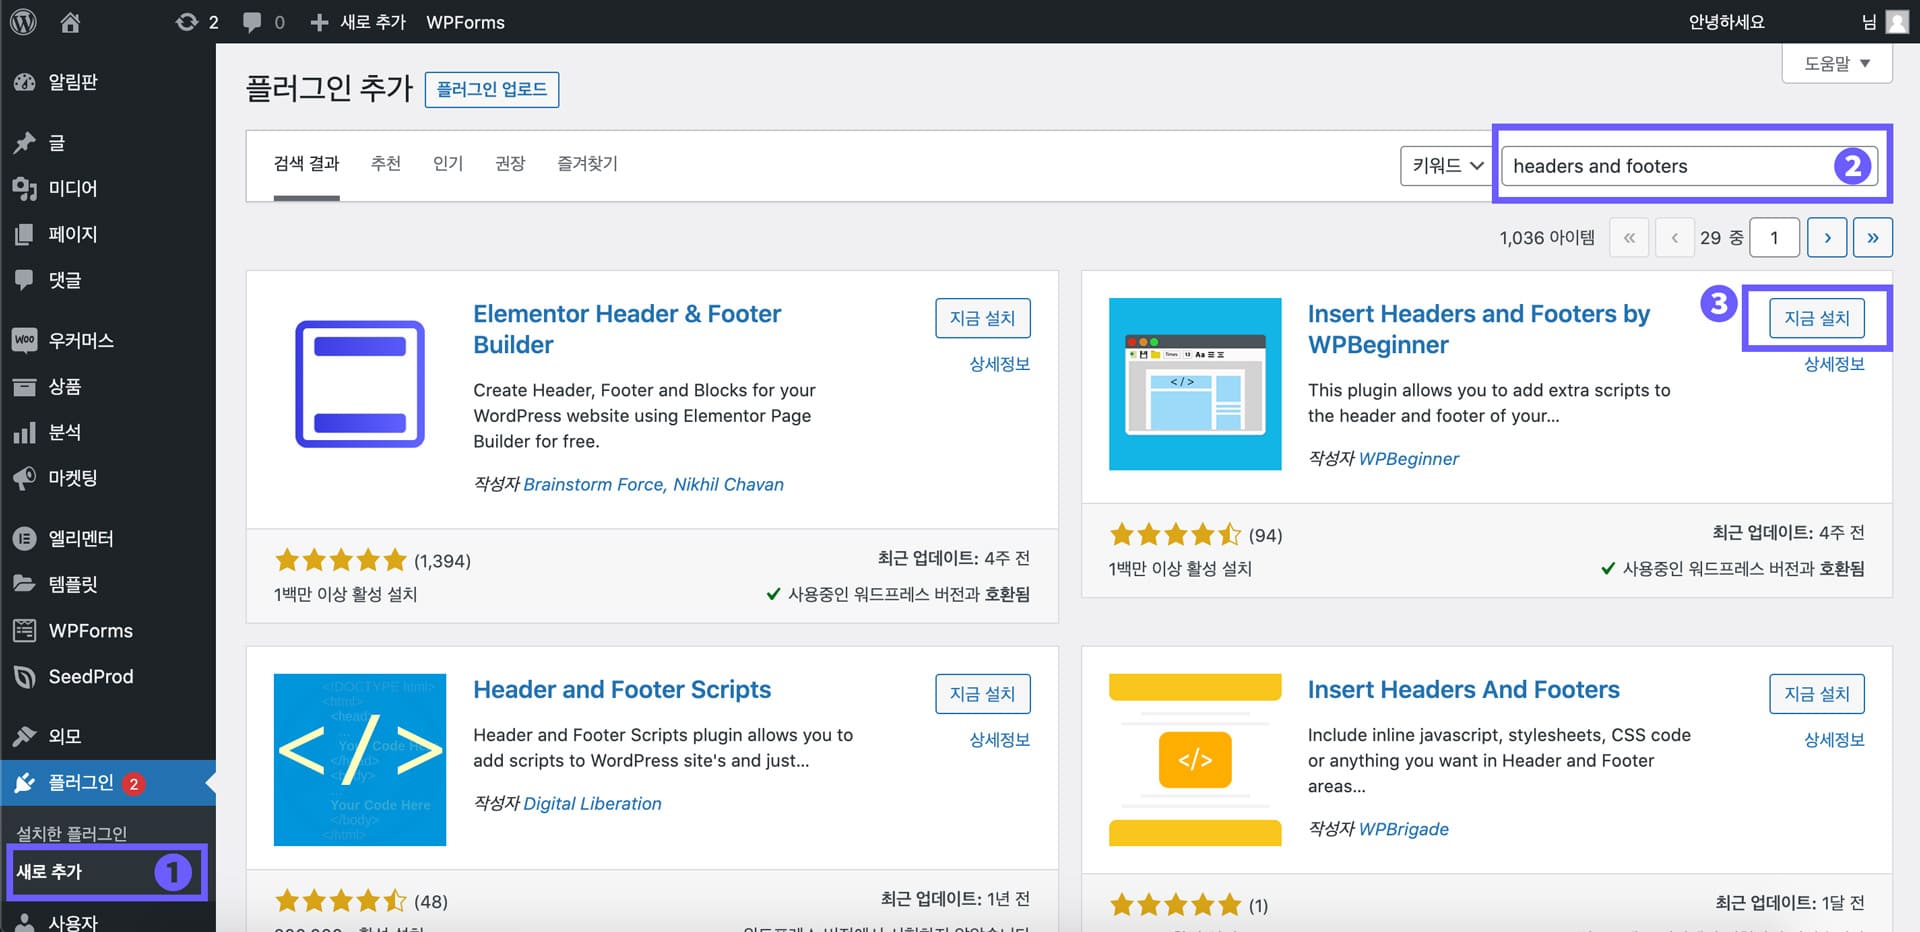Viewport: 1920px width, 932px height.
Task: Select the 권장 tab
Action: (510, 164)
